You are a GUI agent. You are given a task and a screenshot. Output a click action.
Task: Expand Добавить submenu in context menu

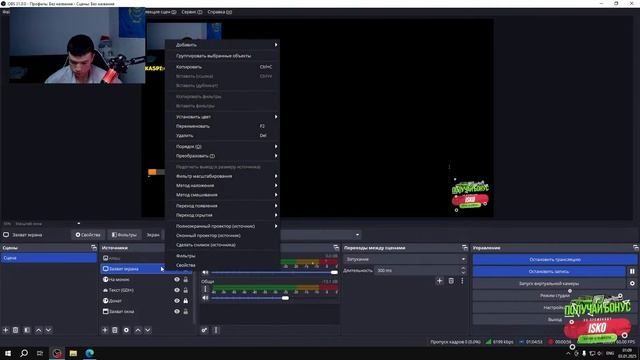coord(222,45)
